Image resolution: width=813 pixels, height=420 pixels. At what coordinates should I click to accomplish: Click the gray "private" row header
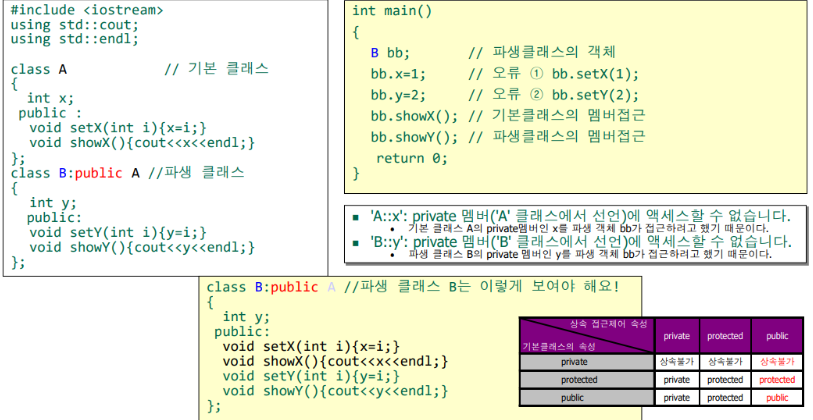click(586, 362)
